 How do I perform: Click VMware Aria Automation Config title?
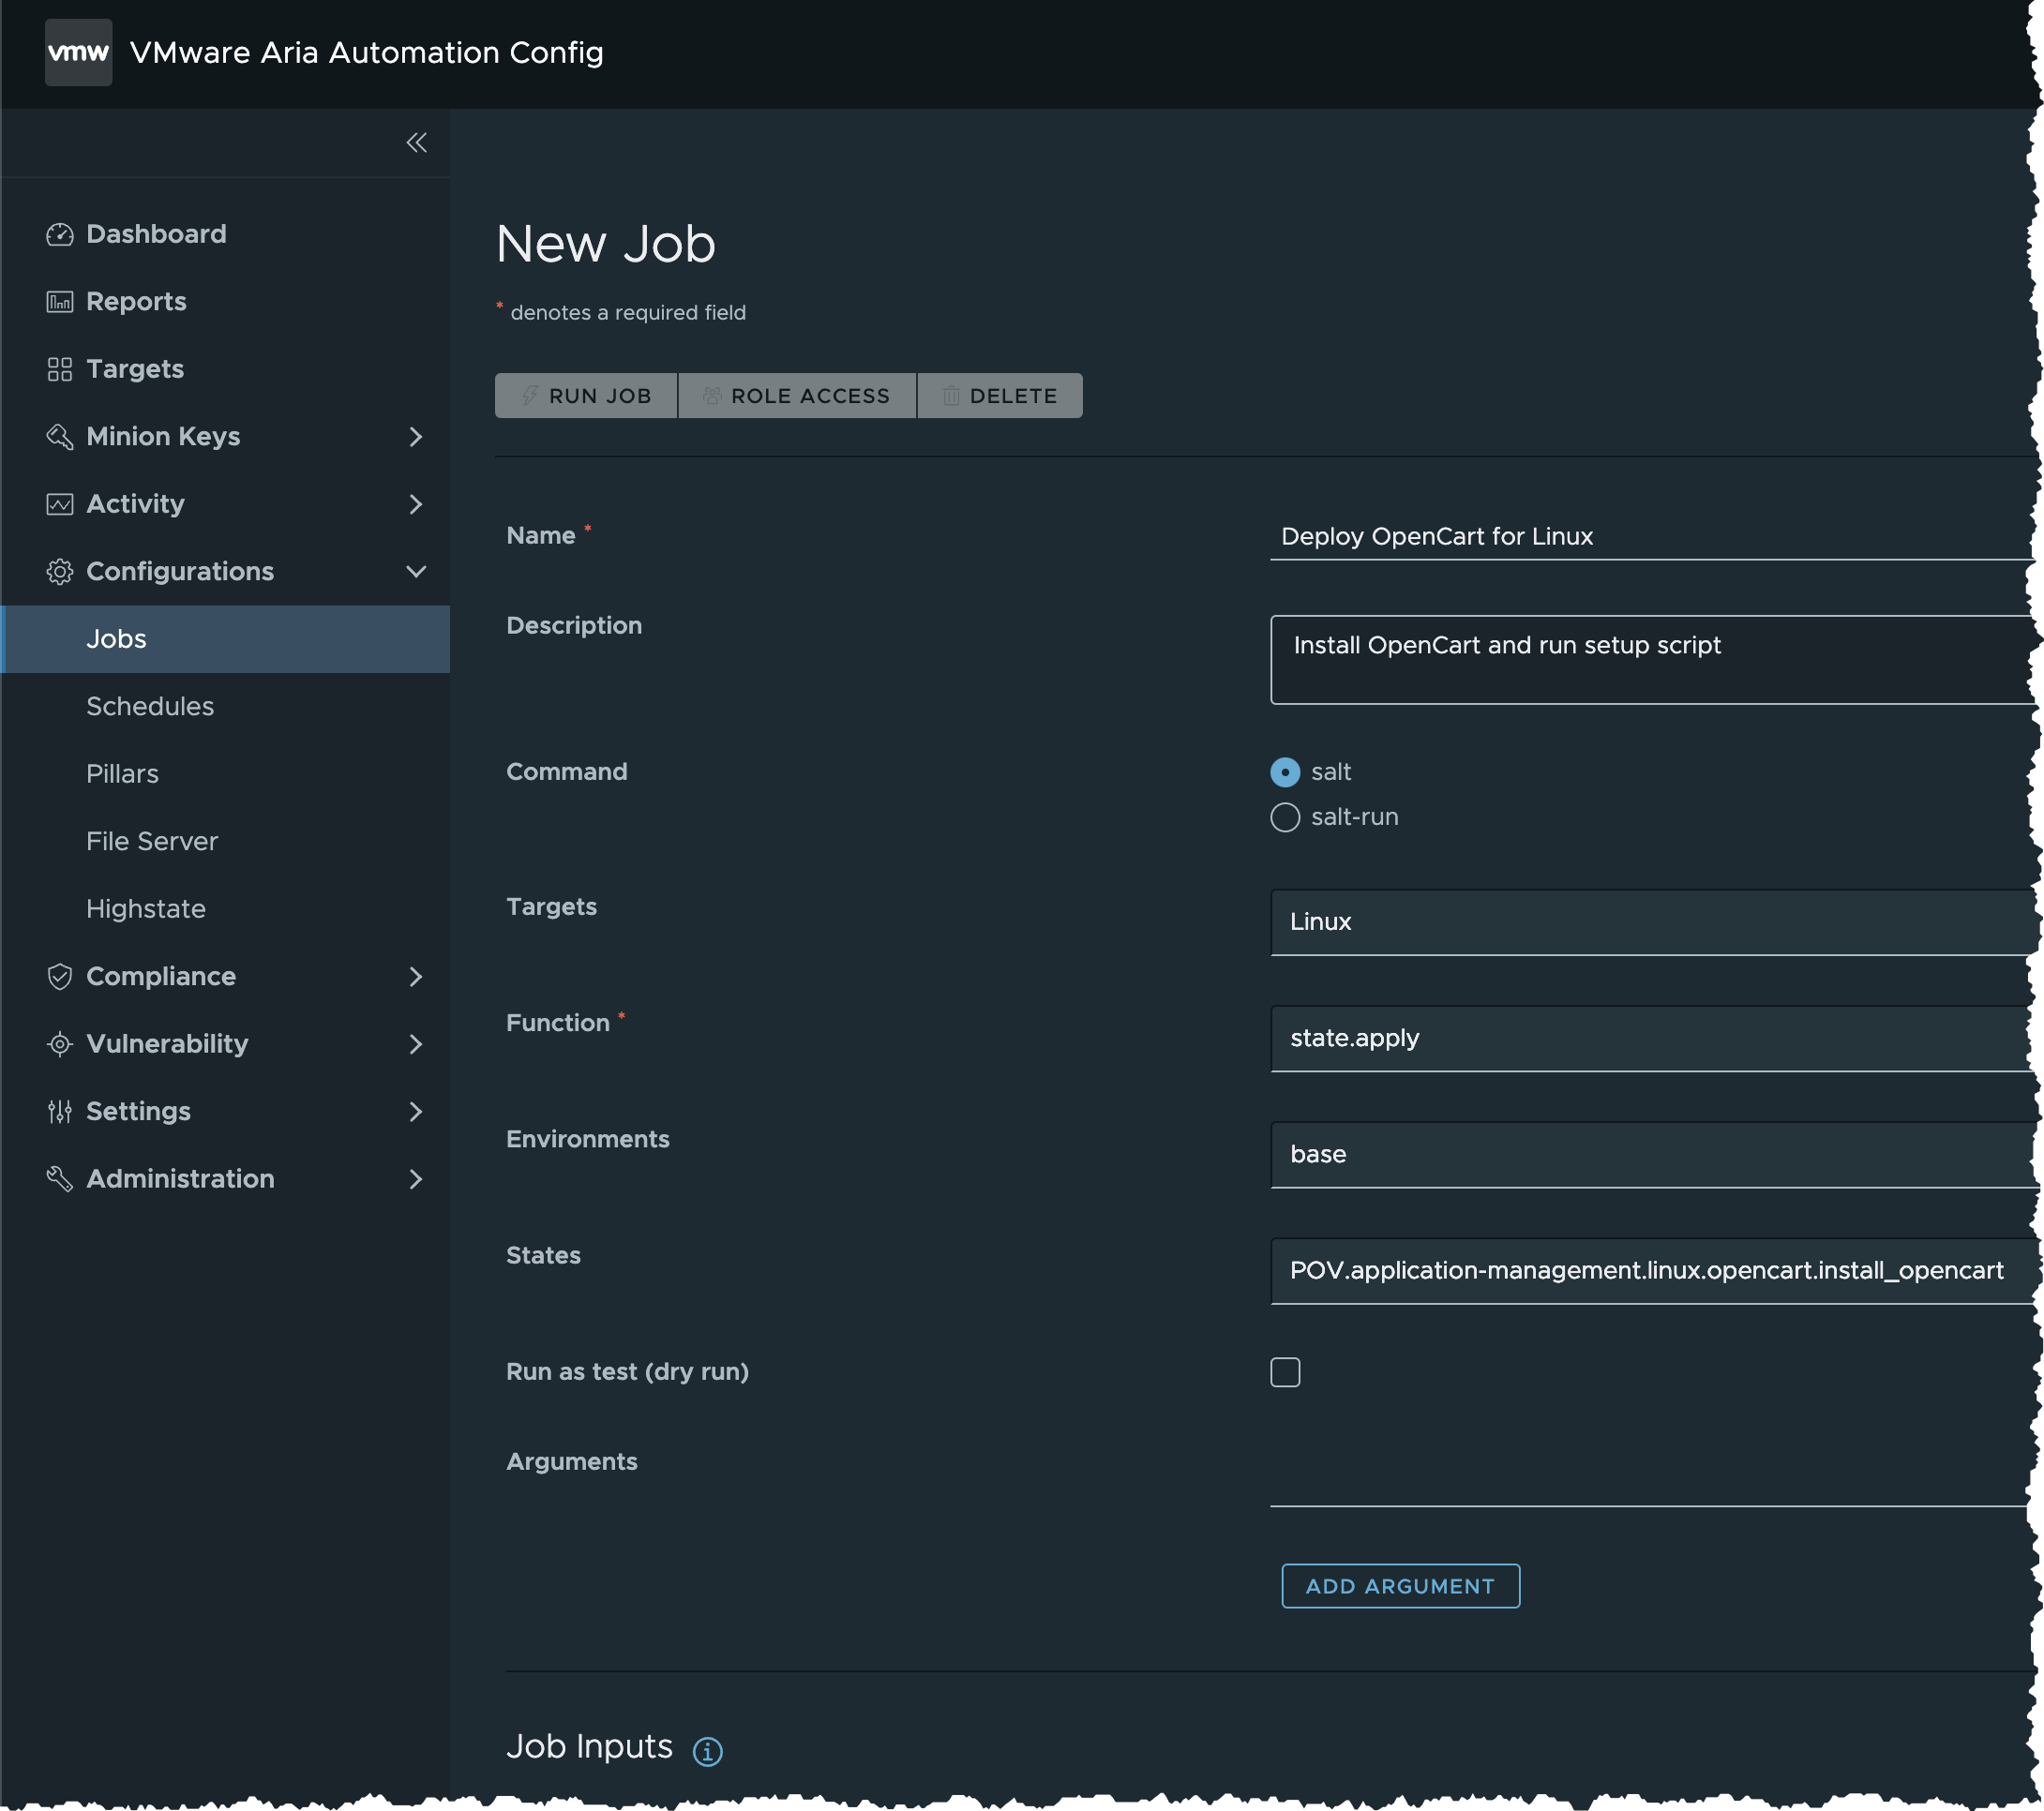point(366,52)
